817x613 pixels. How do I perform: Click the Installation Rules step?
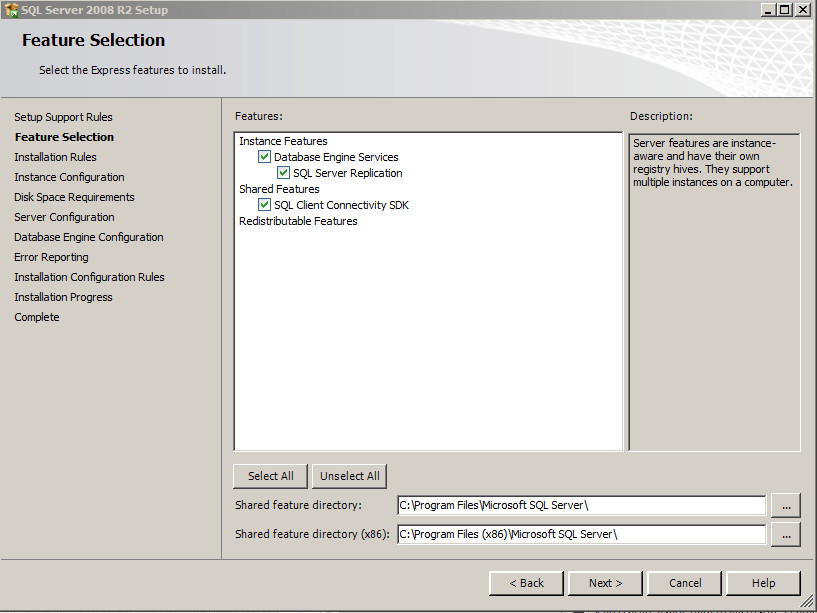pyautogui.click(x=55, y=157)
